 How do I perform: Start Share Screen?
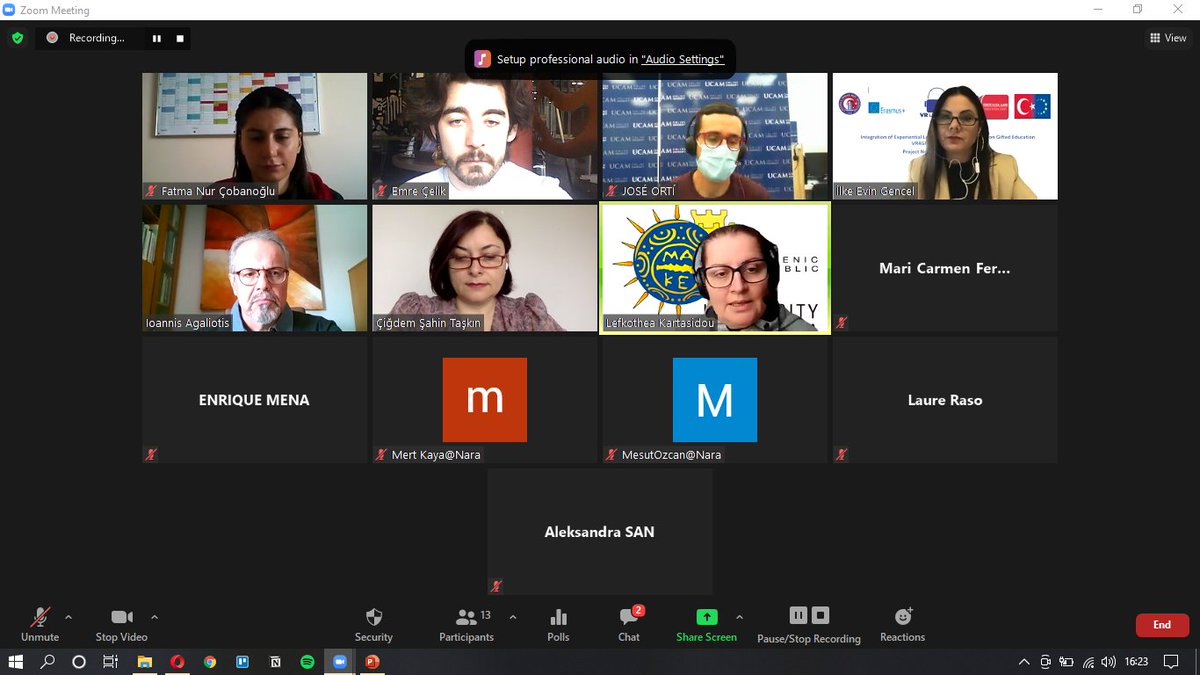coord(706,624)
